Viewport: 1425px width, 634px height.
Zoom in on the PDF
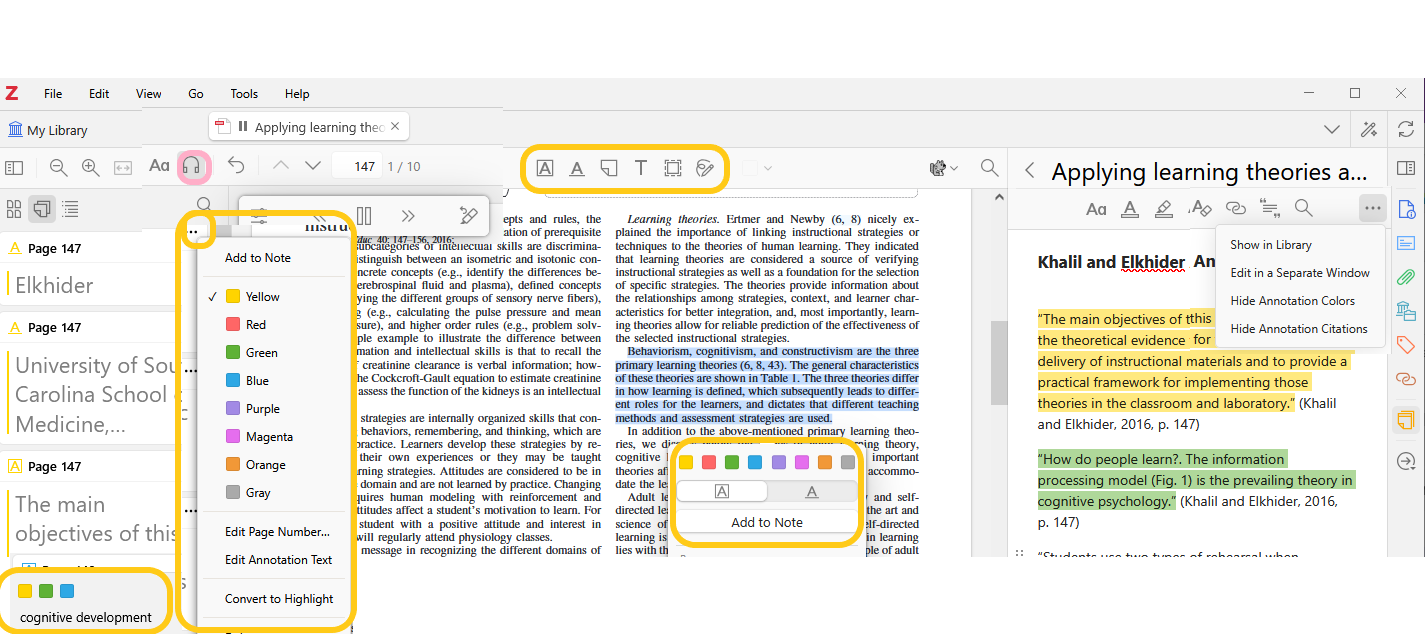click(91, 168)
